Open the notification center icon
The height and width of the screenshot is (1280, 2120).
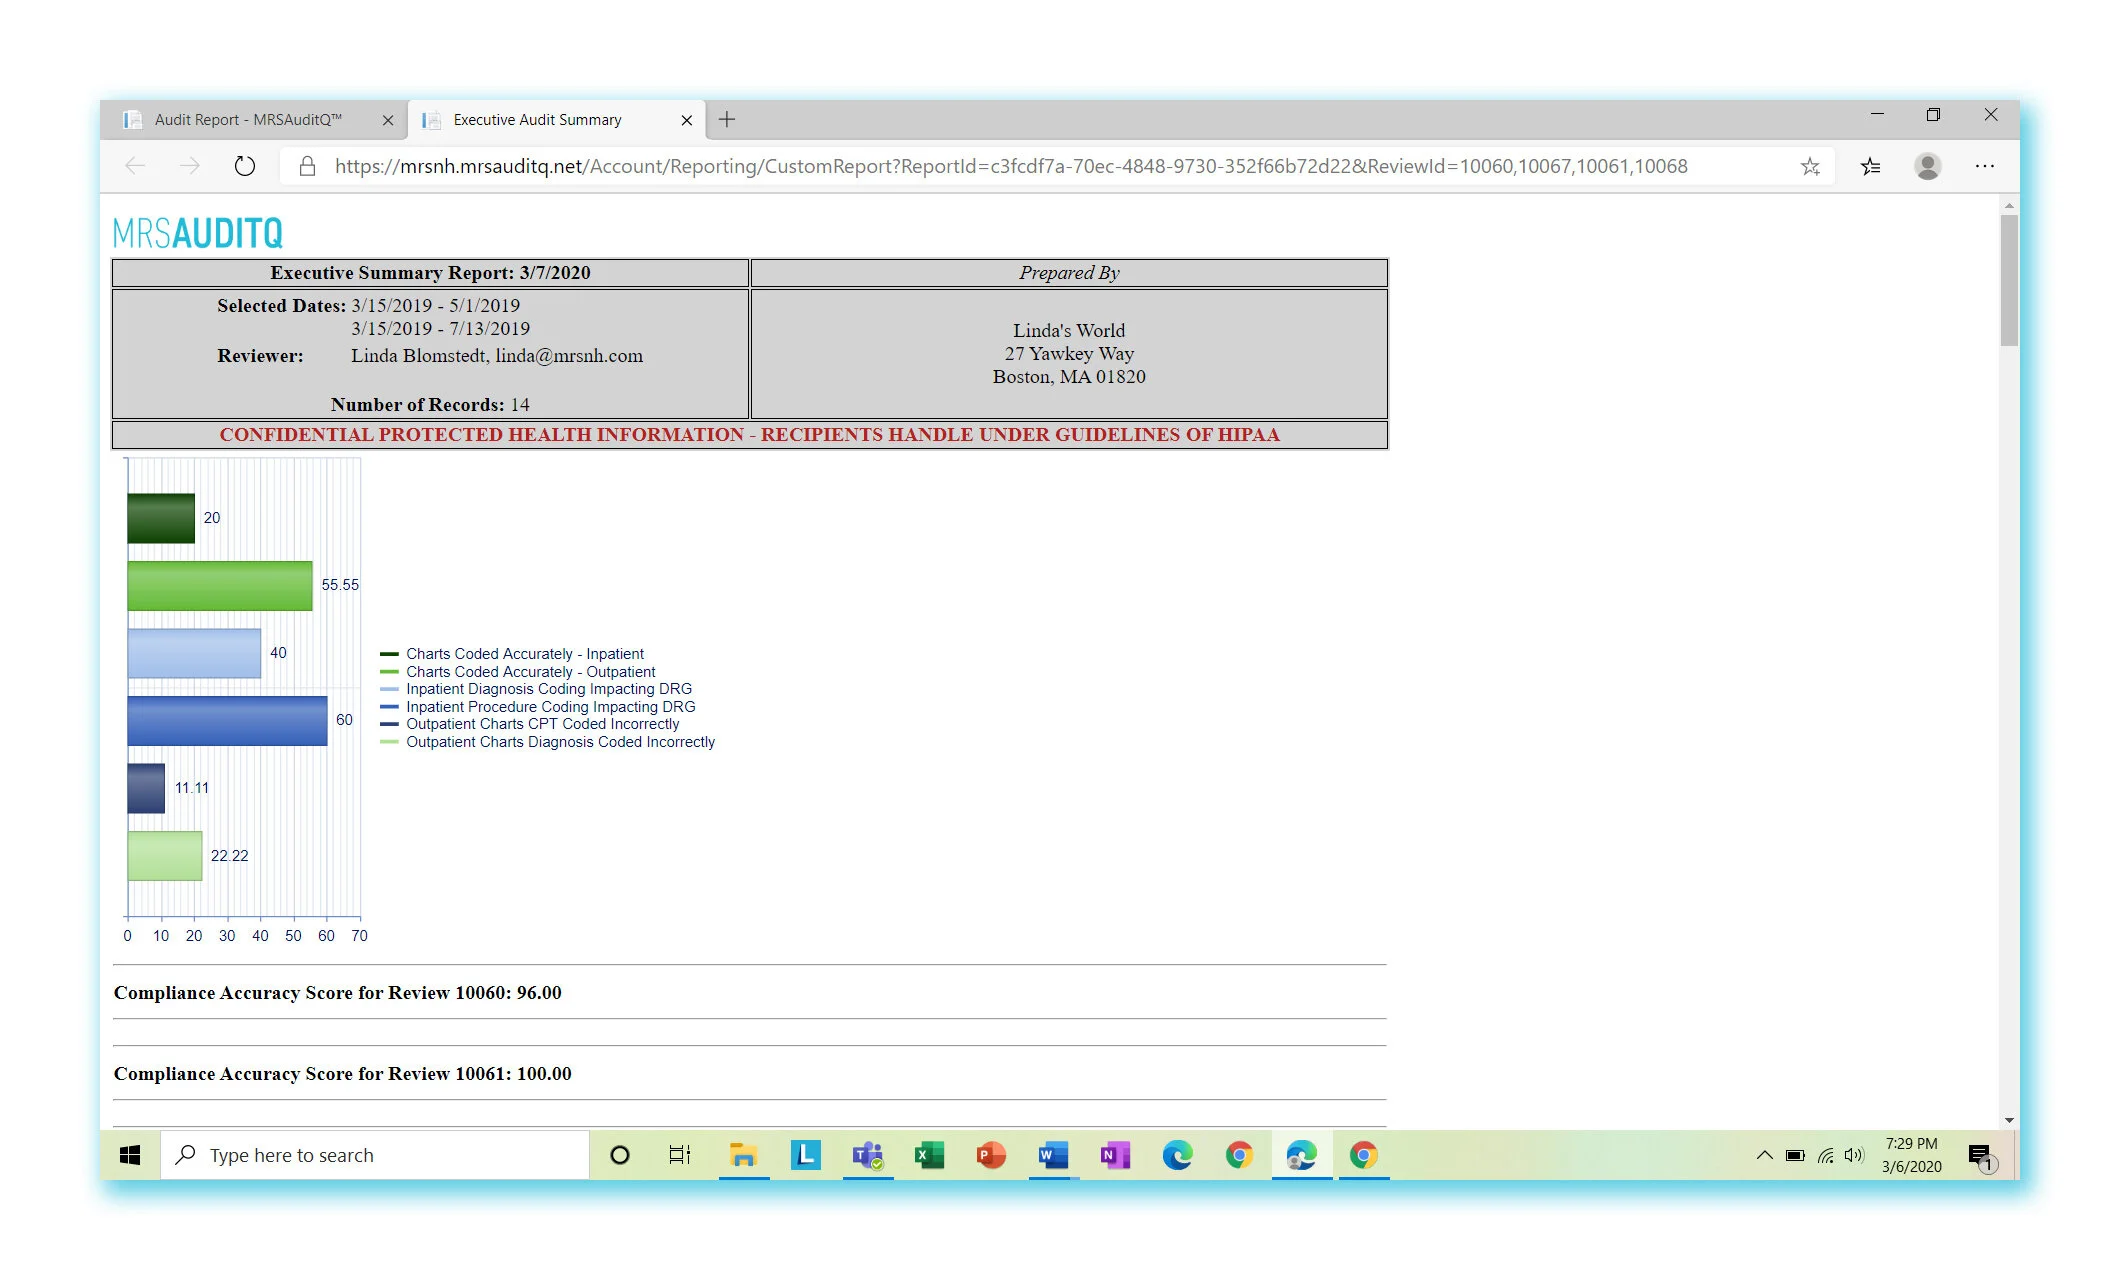pos(1979,1156)
